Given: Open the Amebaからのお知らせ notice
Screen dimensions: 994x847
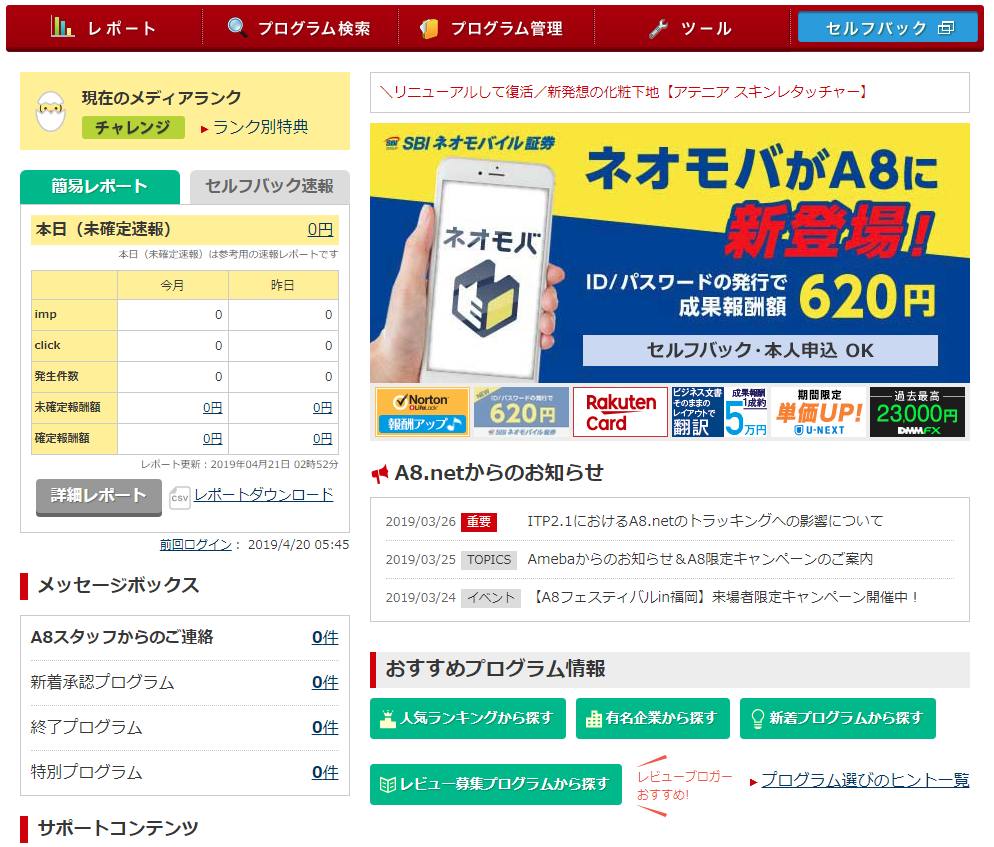Looking at the screenshot, I should coord(700,559).
